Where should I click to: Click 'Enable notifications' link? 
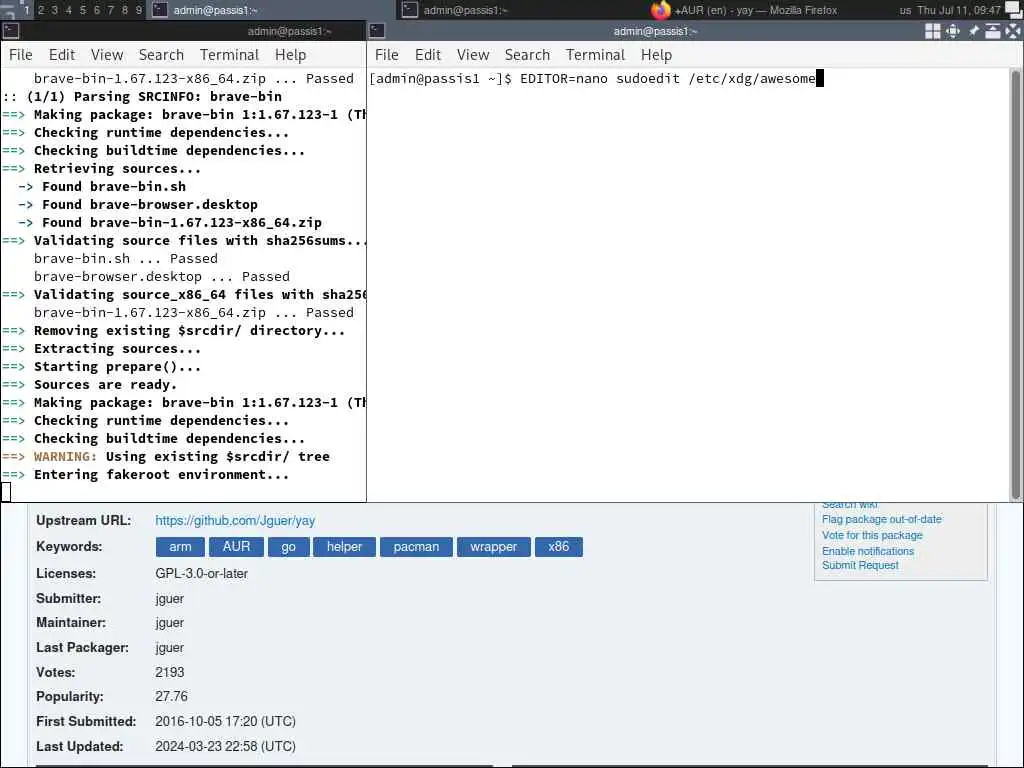pyautogui.click(x=868, y=551)
